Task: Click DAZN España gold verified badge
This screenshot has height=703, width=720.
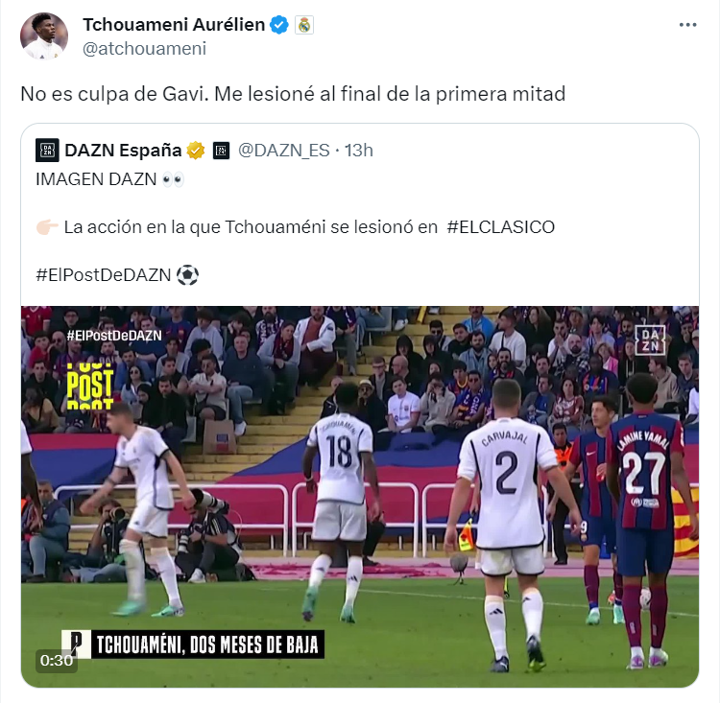Action: click(x=196, y=151)
